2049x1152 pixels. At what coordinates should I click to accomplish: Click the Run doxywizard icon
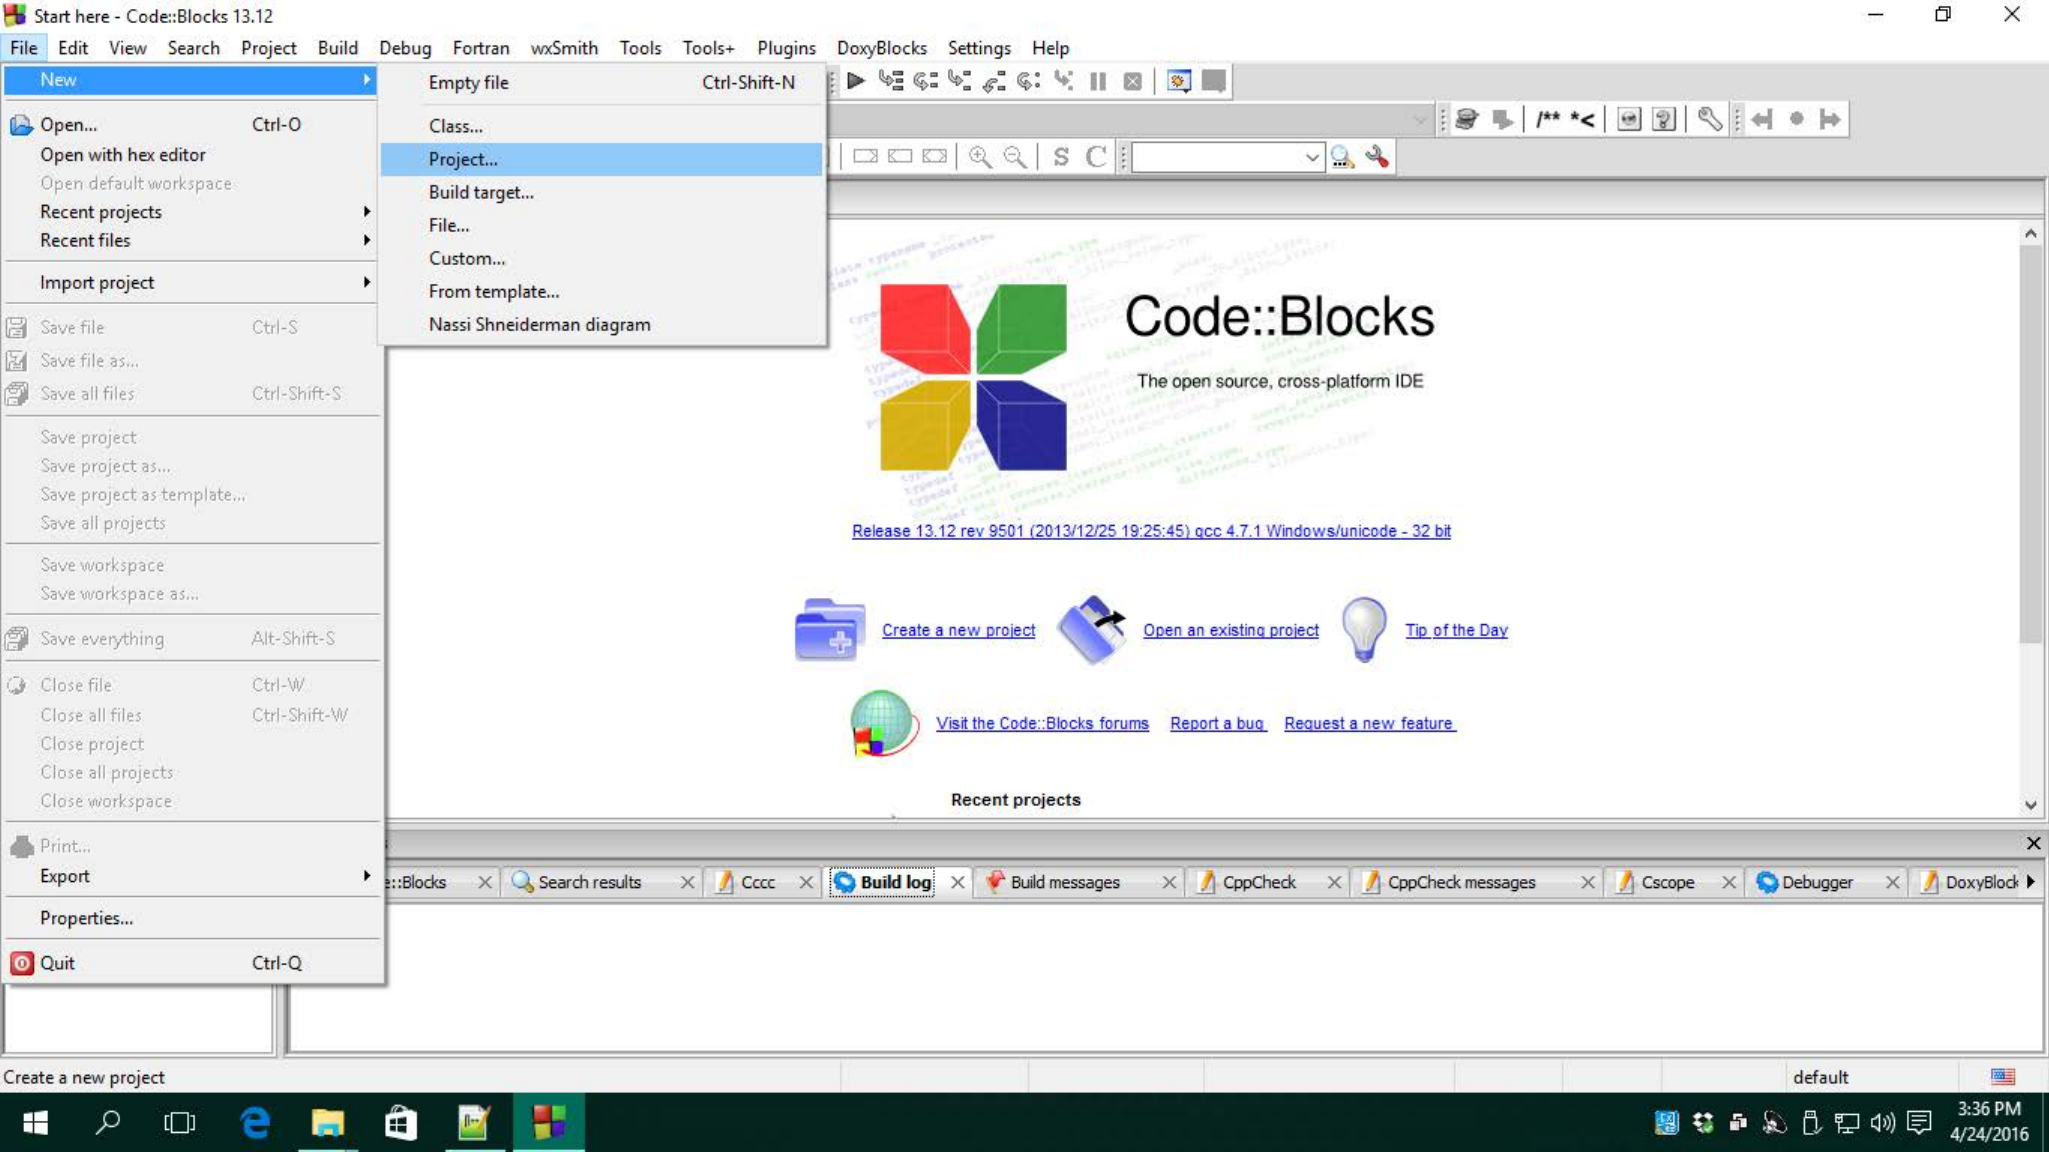point(1467,120)
